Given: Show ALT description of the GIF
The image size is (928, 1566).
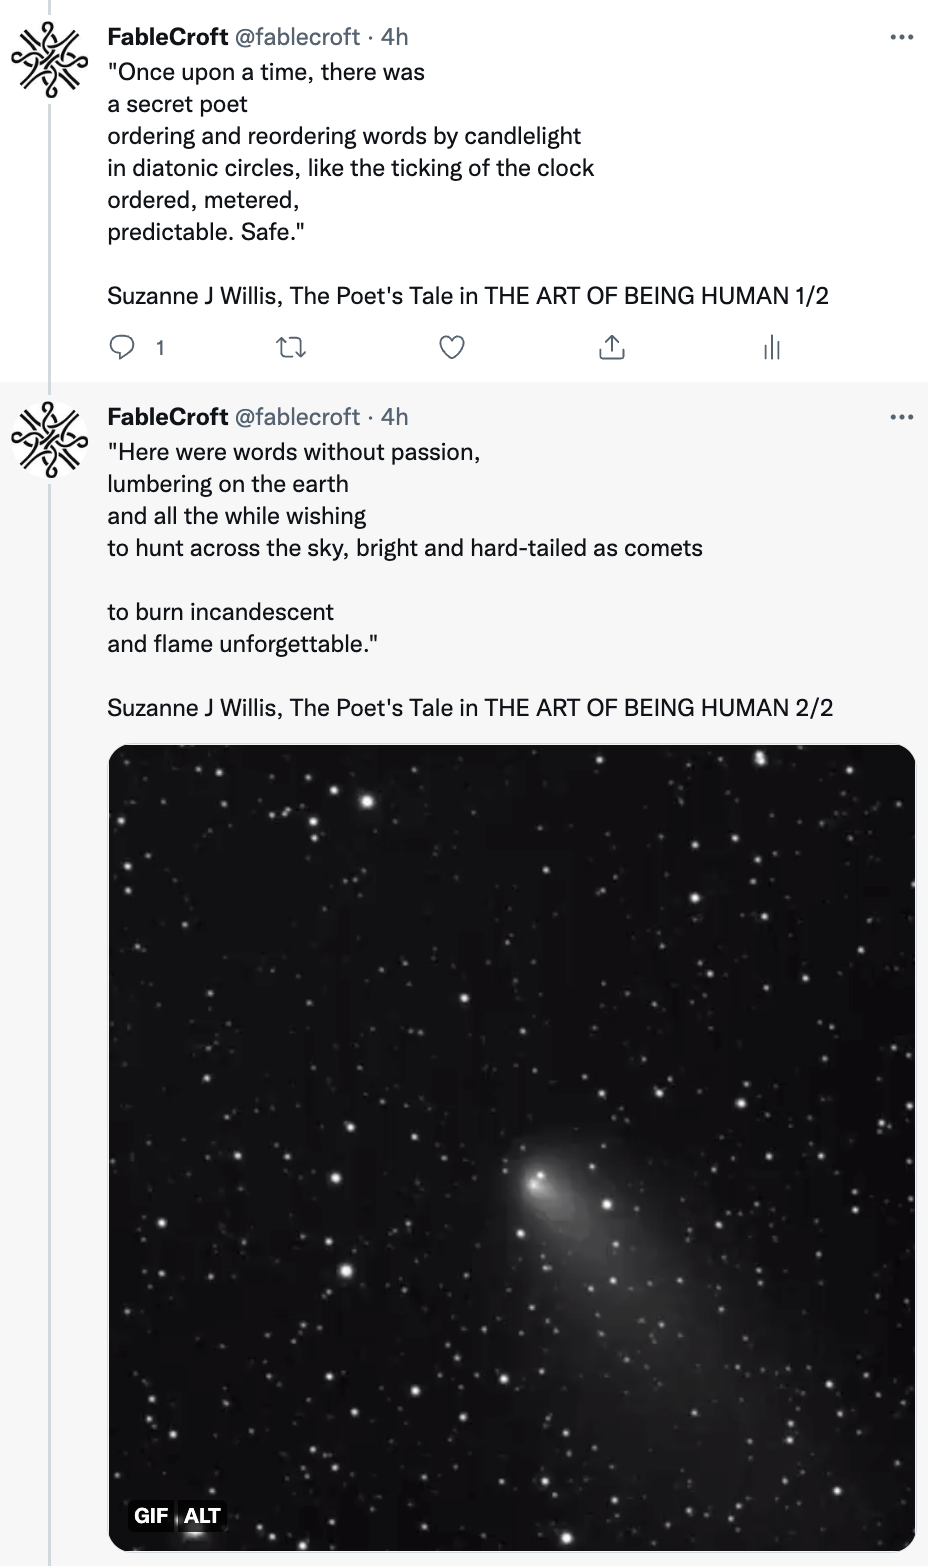Looking at the screenshot, I should click(x=202, y=1516).
